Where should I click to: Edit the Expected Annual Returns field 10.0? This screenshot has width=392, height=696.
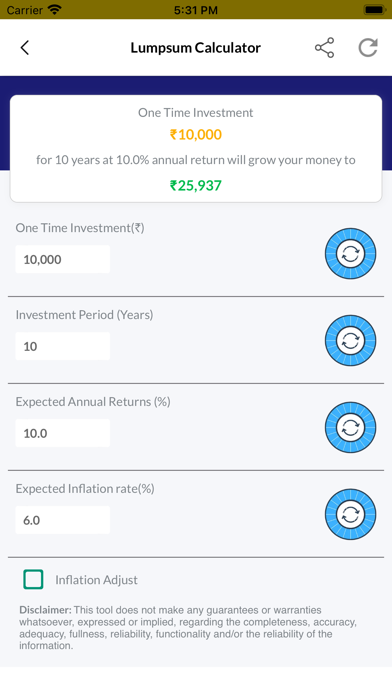tap(63, 433)
